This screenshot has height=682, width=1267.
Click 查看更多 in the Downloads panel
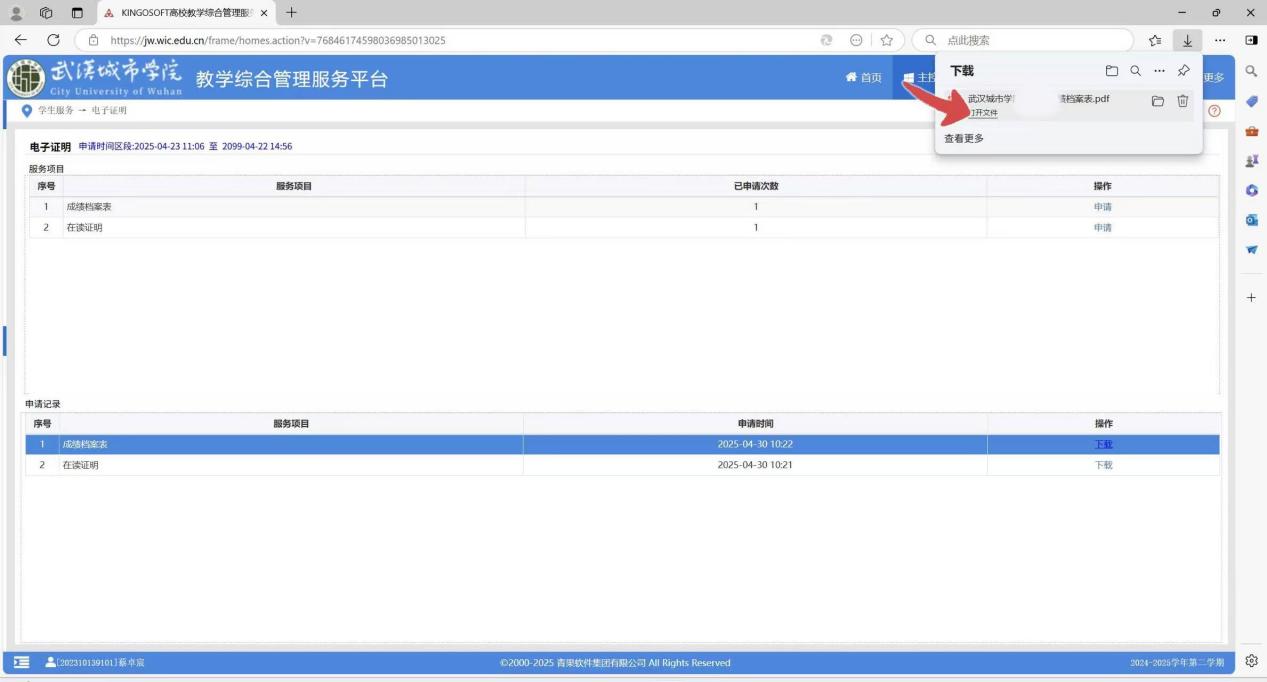pos(964,139)
